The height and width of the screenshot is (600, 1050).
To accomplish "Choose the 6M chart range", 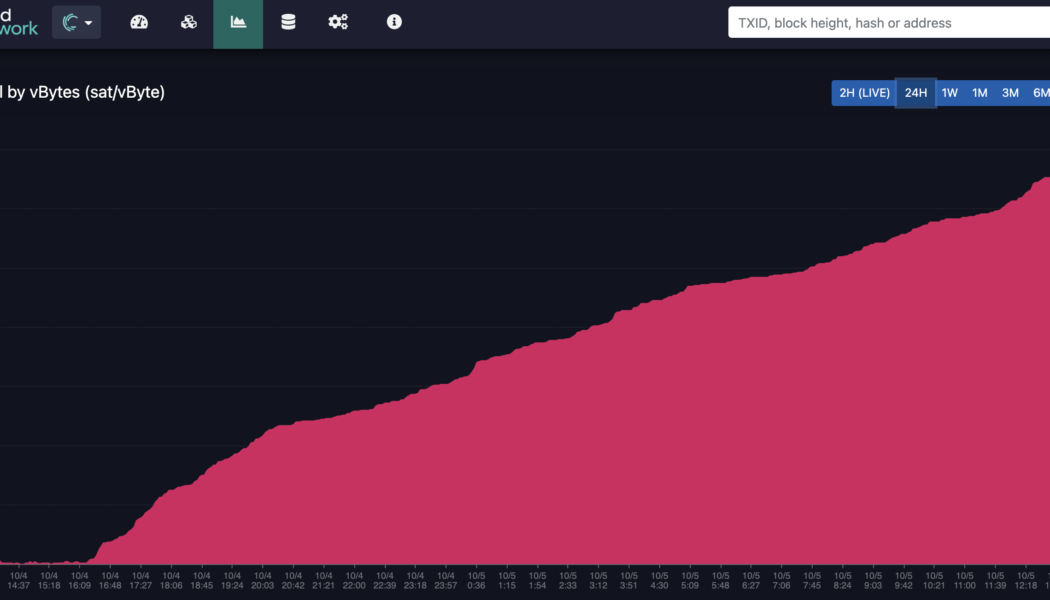I will tap(1040, 93).
